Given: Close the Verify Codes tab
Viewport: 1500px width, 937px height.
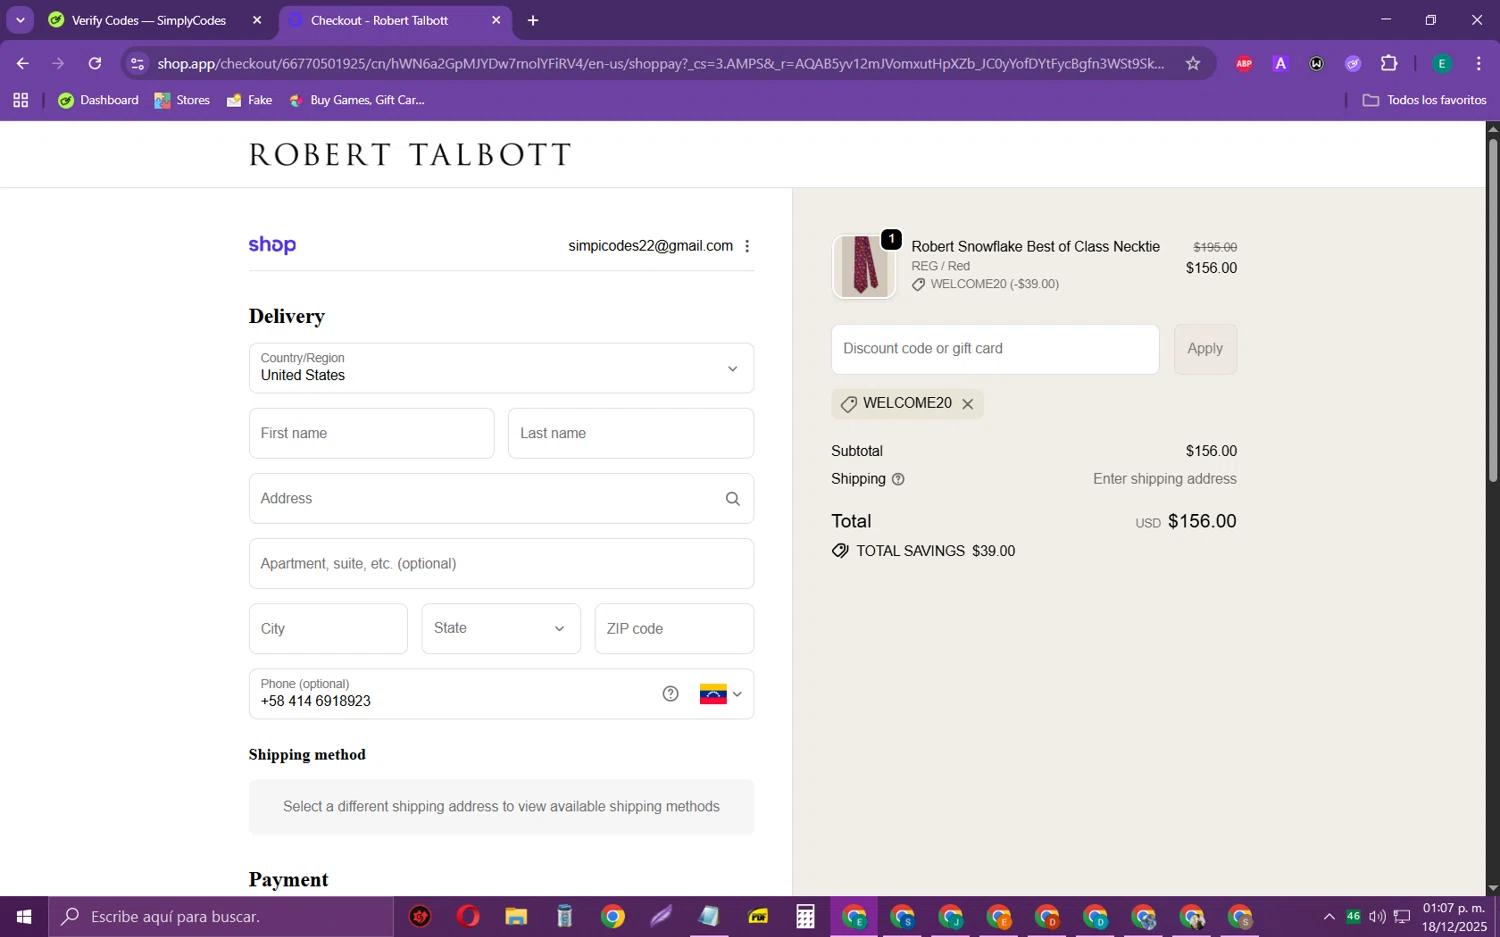Looking at the screenshot, I should pos(257,20).
